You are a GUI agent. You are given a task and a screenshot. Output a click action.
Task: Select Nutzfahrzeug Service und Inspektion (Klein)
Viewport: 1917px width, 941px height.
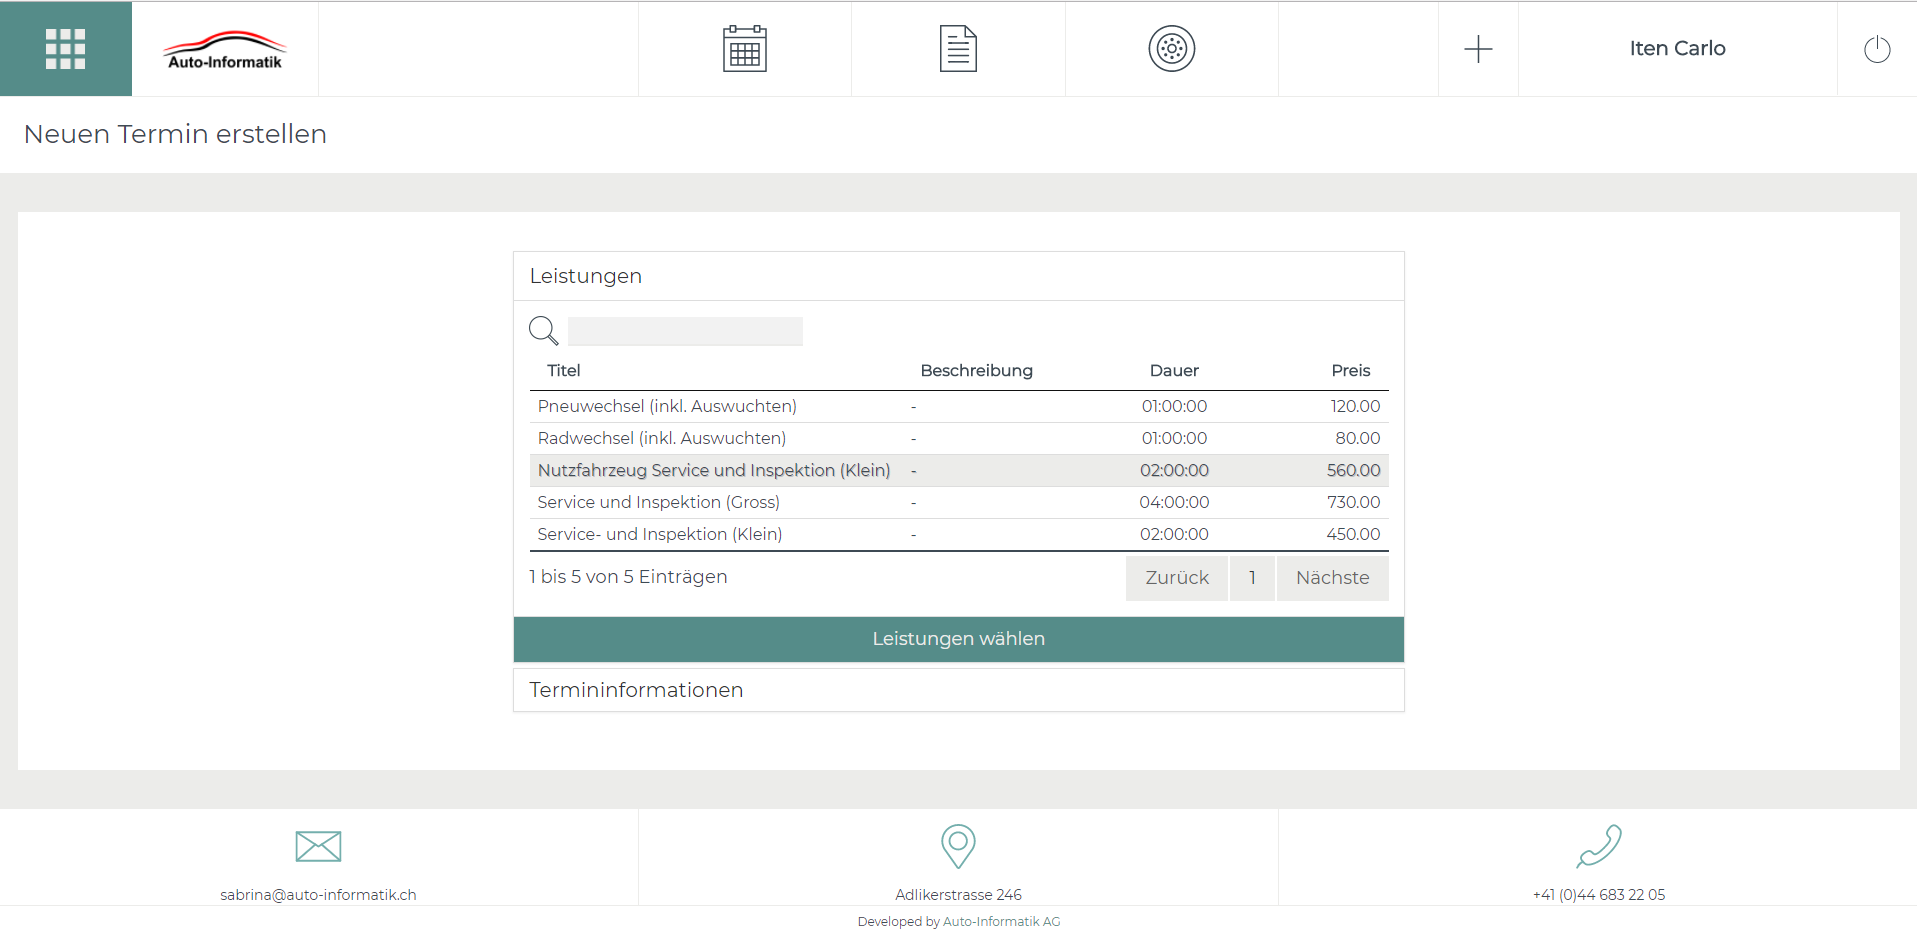(959, 470)
